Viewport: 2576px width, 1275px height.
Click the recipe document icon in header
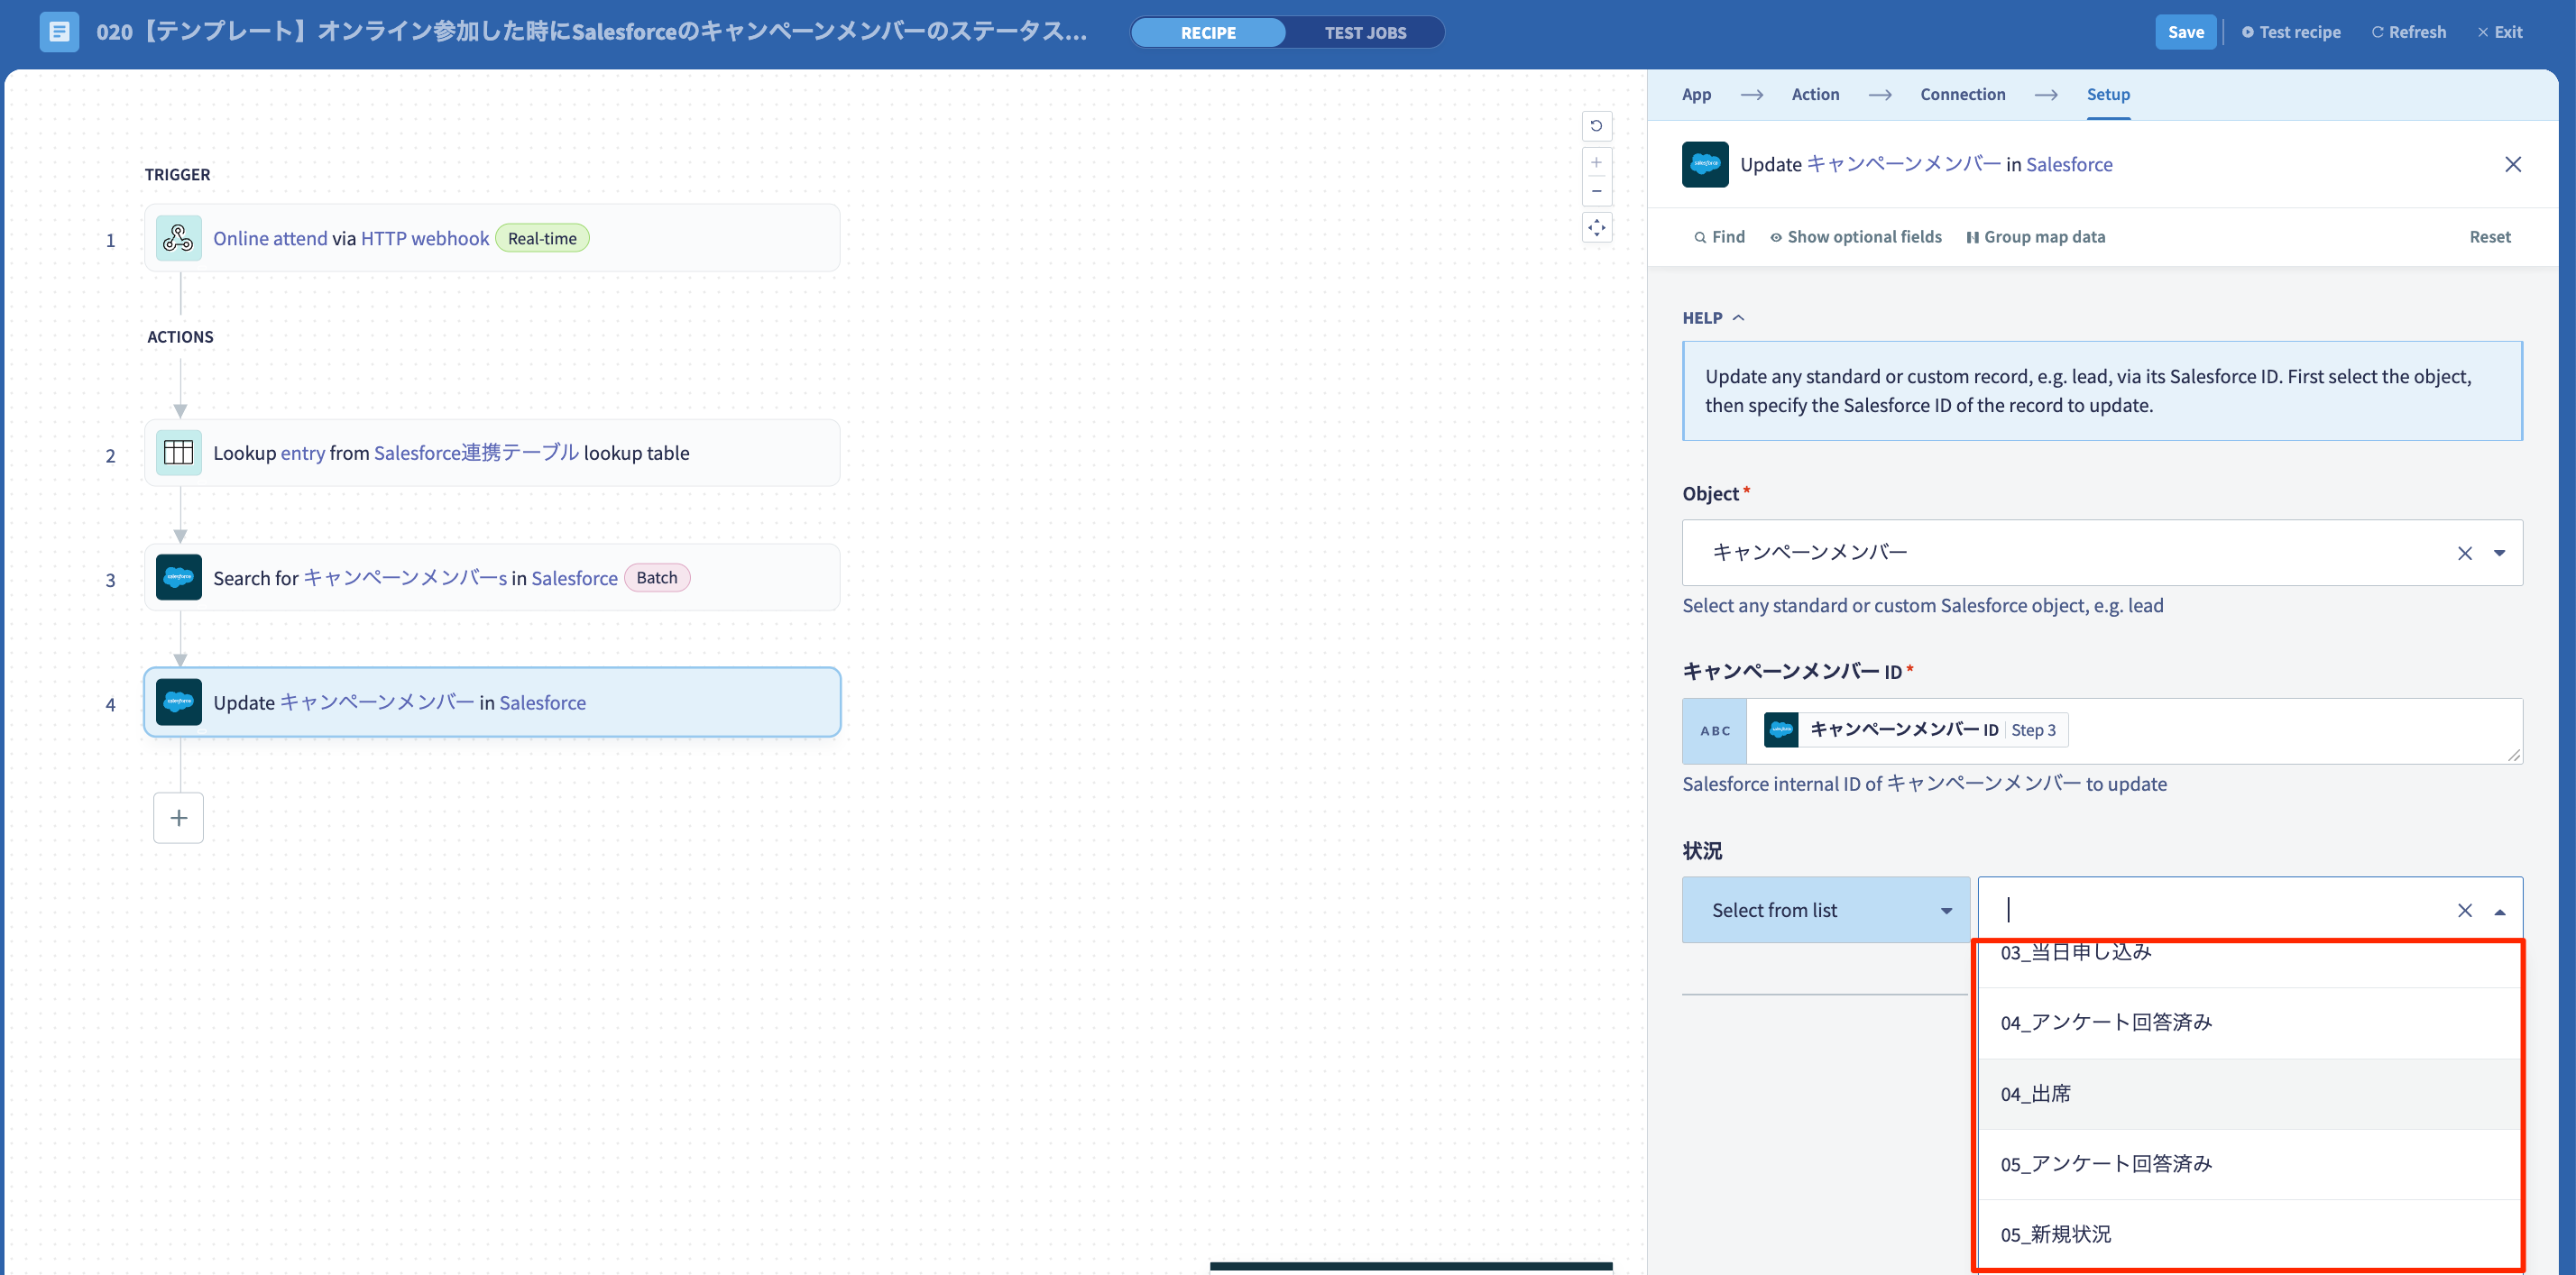(x=59, y=32)
